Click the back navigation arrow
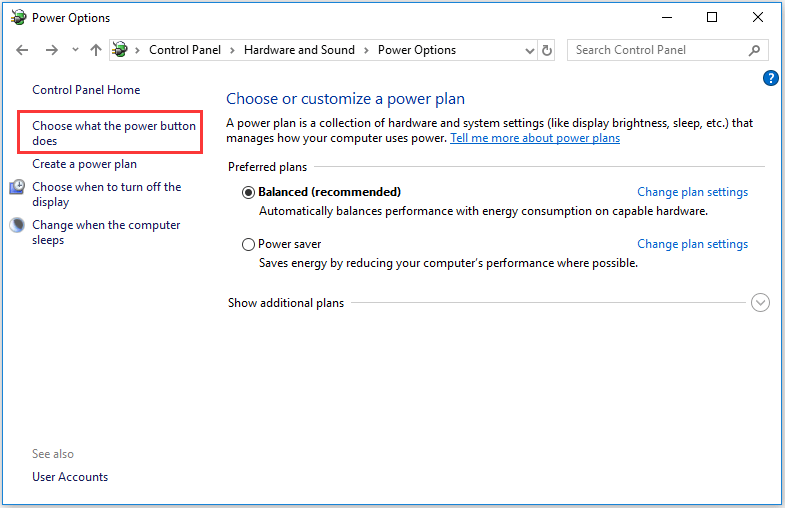The height and width of the screenshot is (508, 785). [x=22, y=50]
